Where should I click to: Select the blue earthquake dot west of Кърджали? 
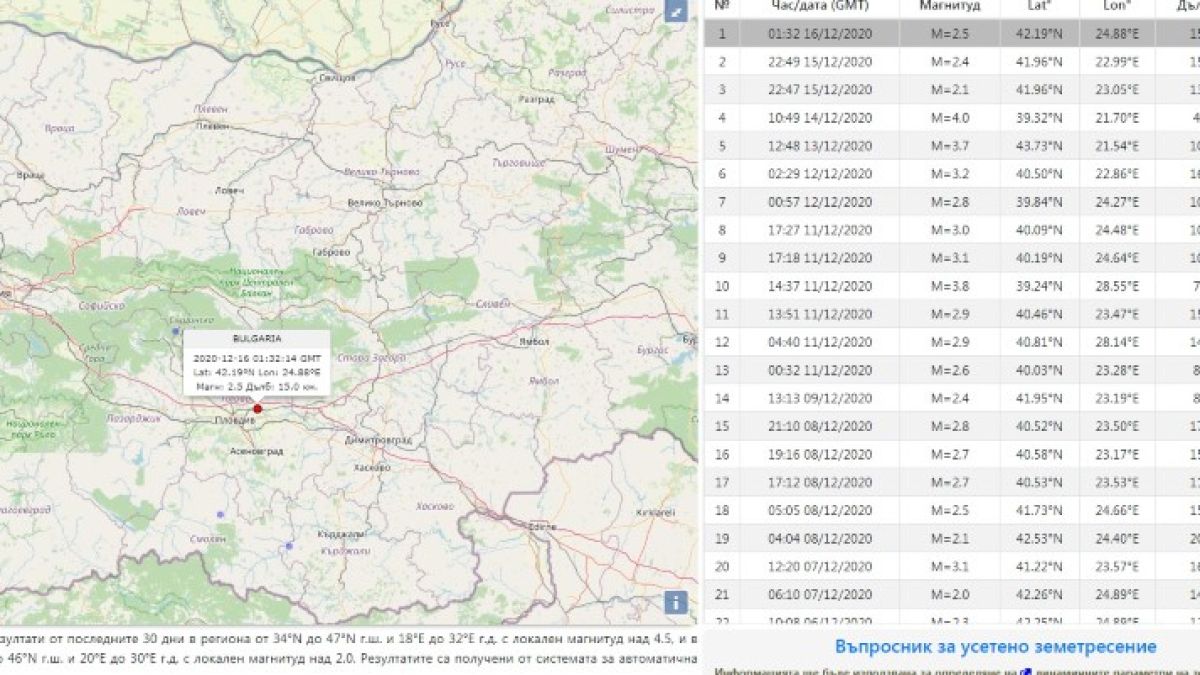289,546
